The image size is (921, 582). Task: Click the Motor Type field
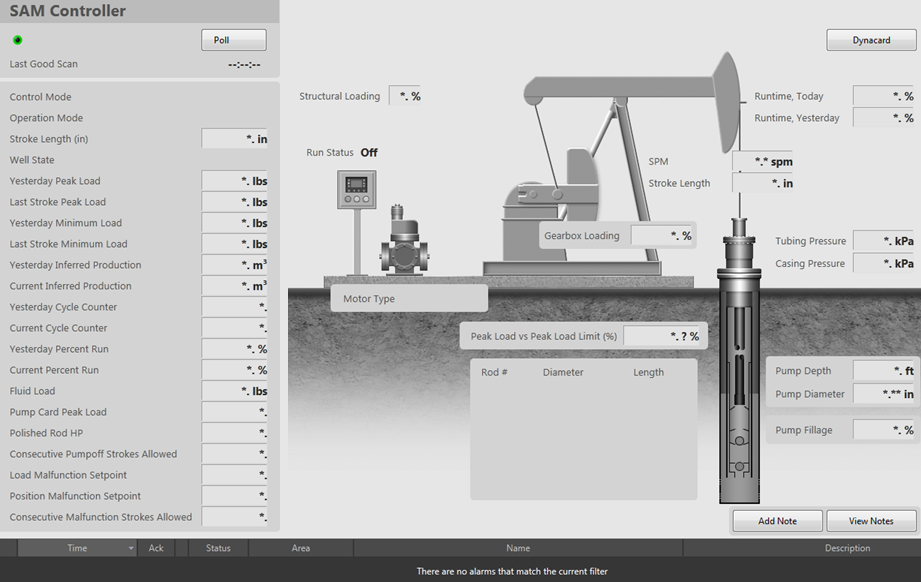tap(409, 298)
